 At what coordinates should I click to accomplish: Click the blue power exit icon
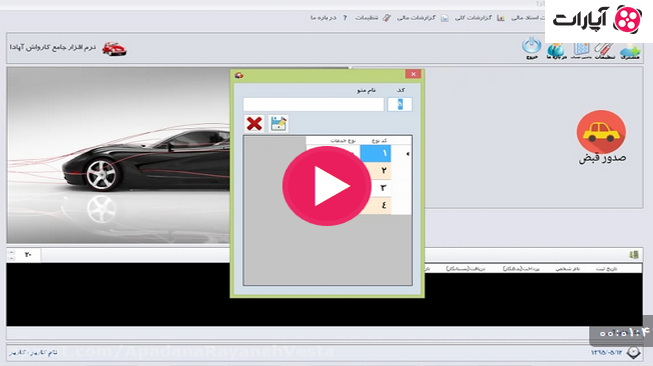532,47
